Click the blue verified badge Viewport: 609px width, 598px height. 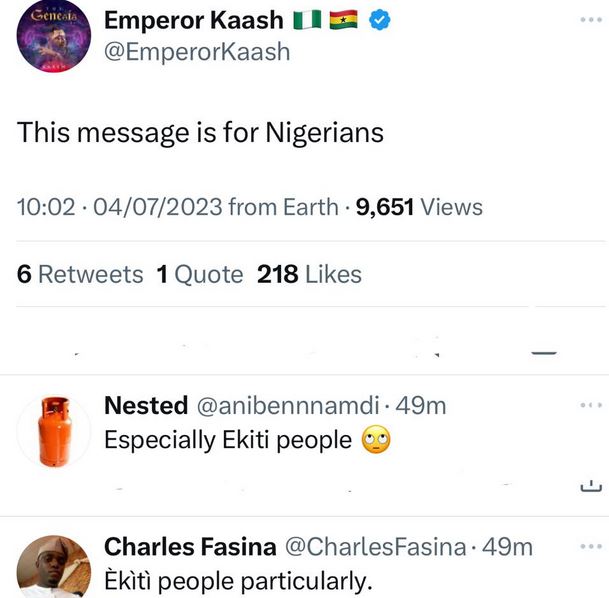pos(379,20)
